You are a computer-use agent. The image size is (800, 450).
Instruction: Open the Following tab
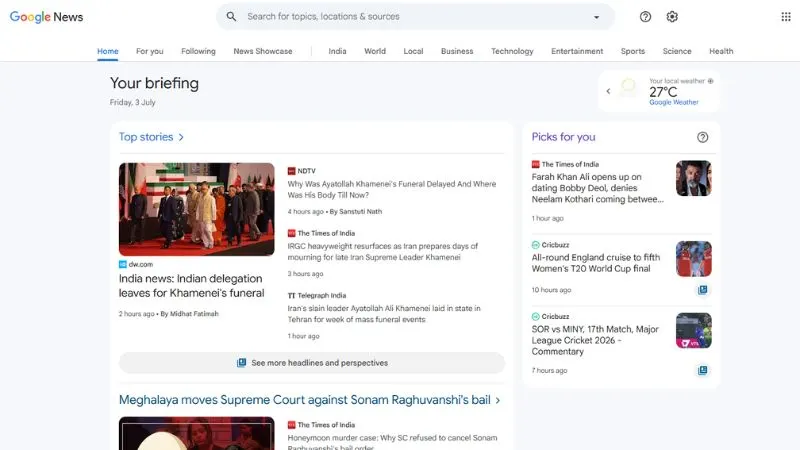click(x=198, y=51)
